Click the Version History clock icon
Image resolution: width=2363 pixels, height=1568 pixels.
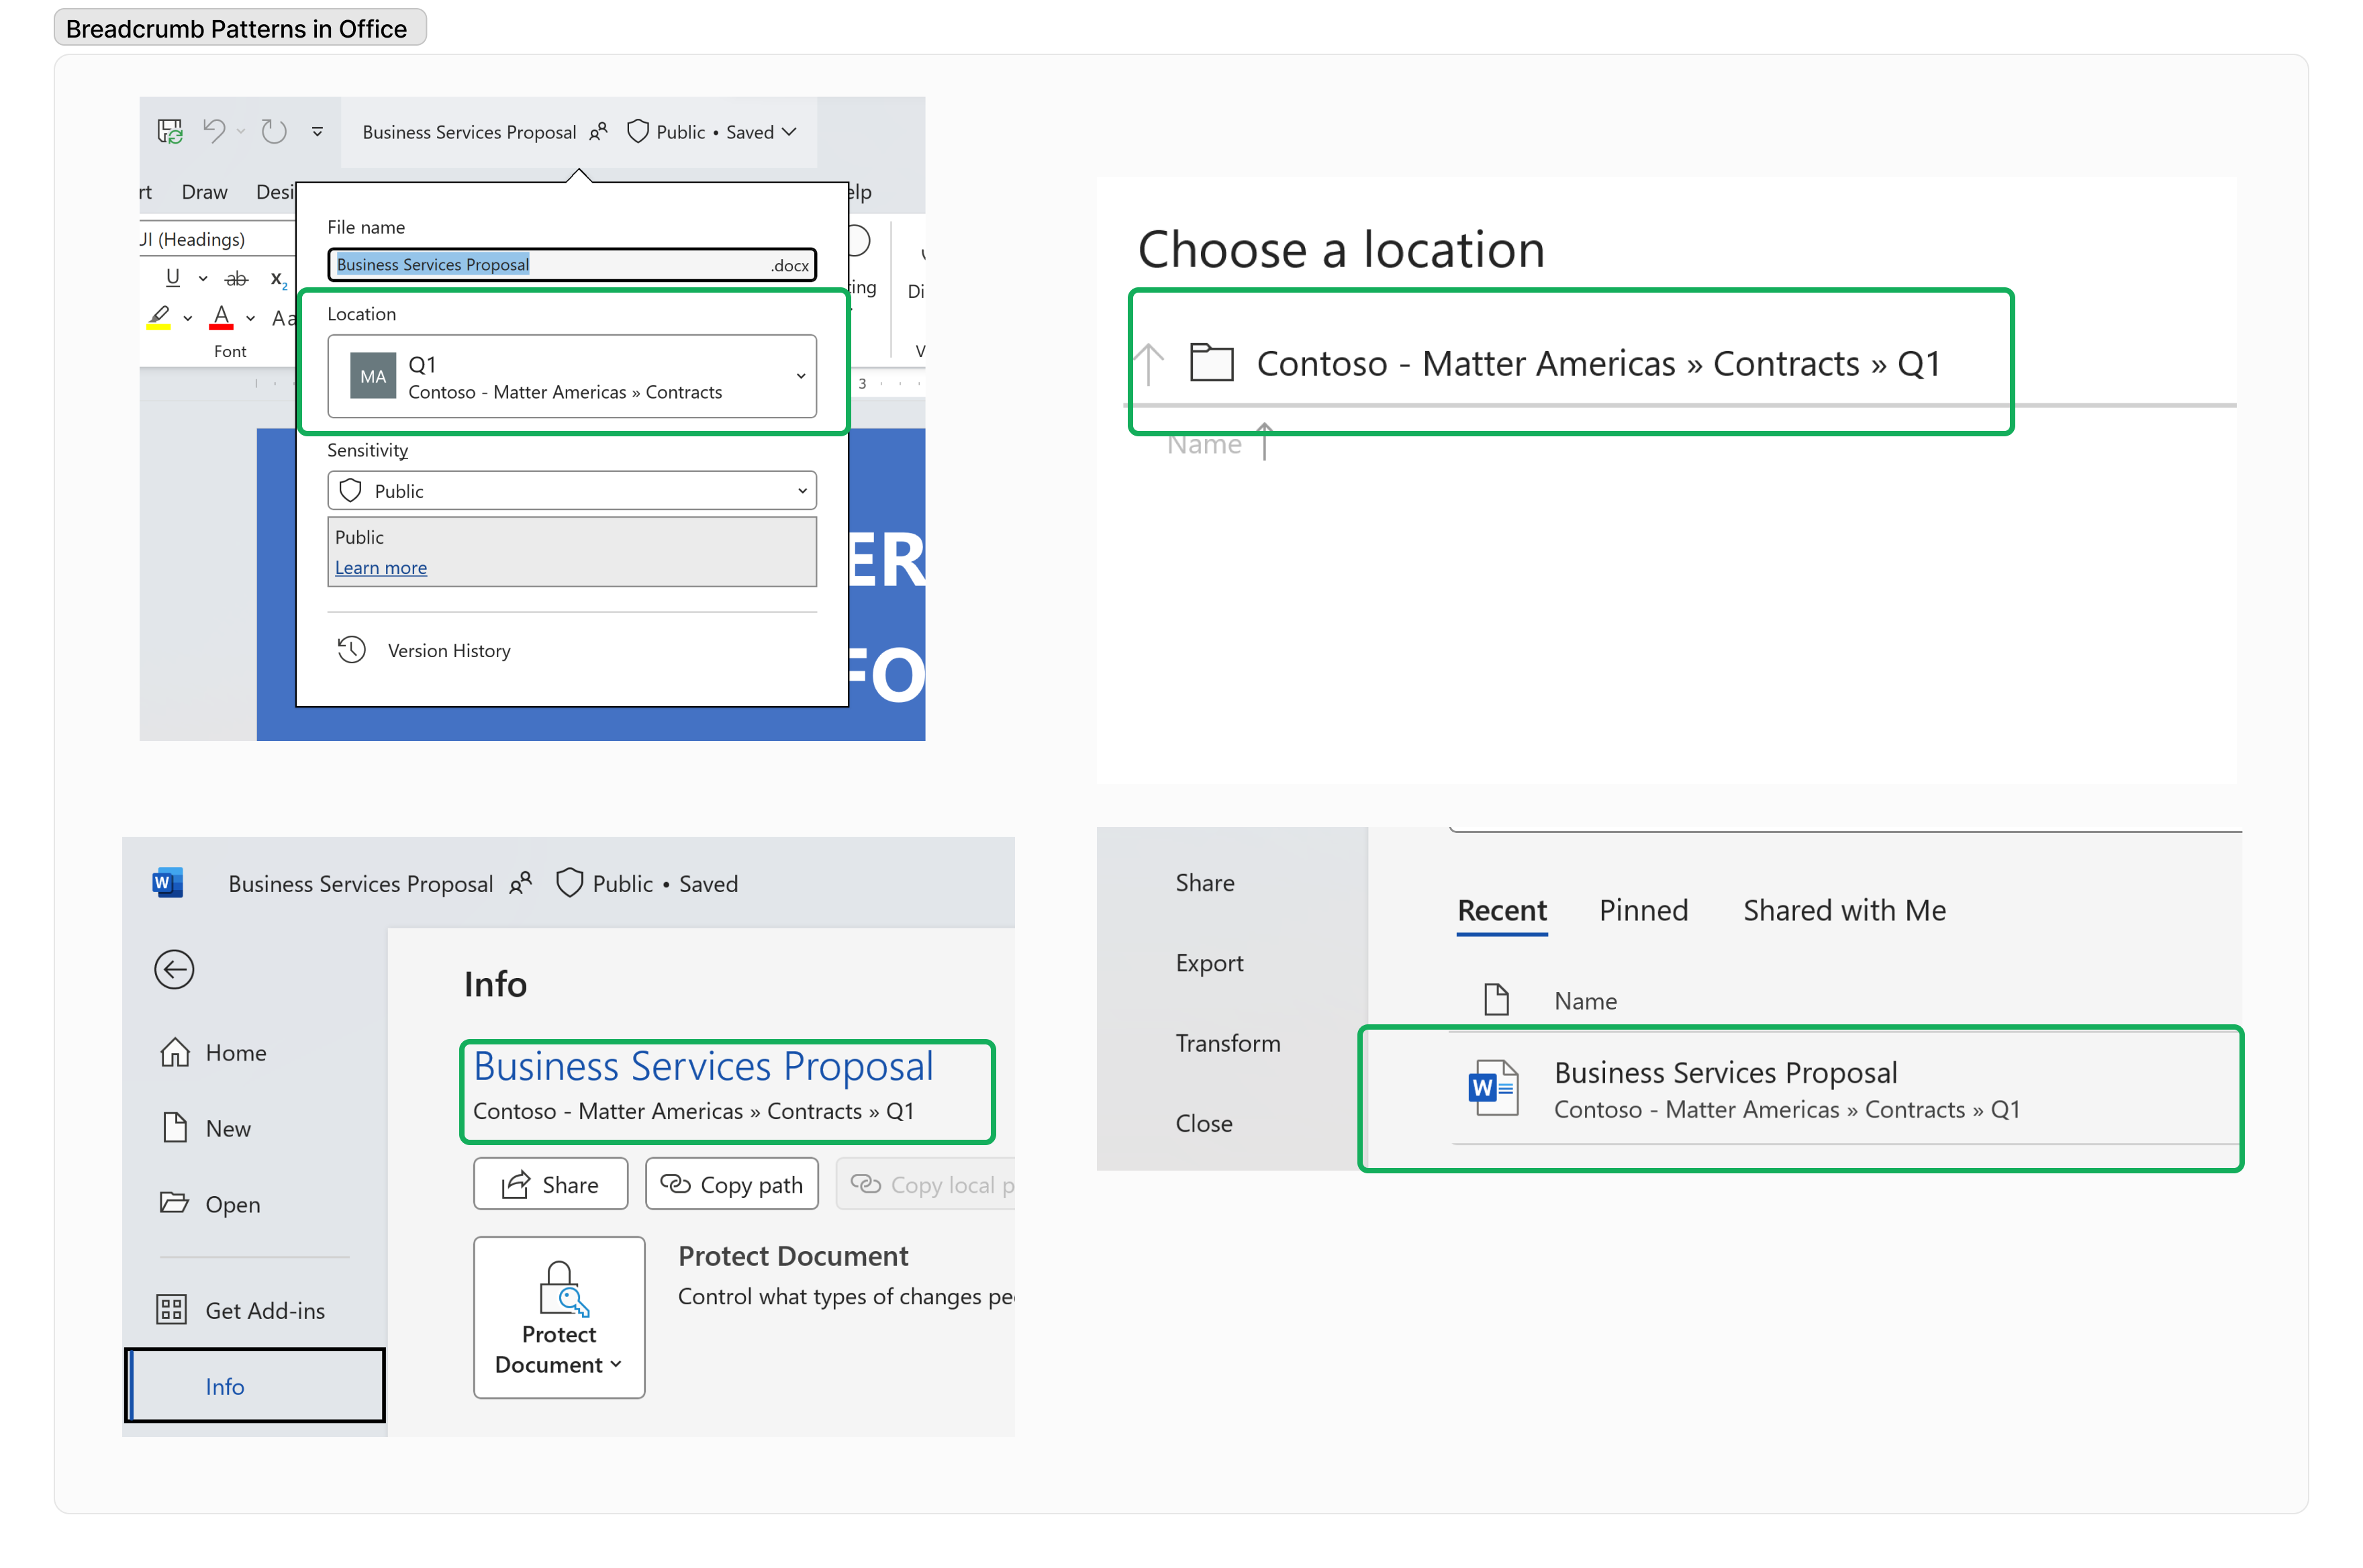(350, 651)
